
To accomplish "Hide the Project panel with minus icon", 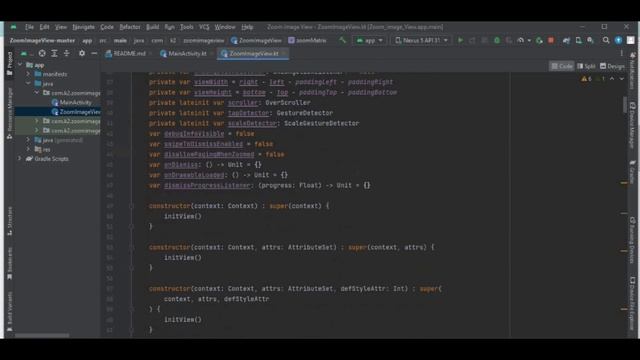I will (94, 53).
